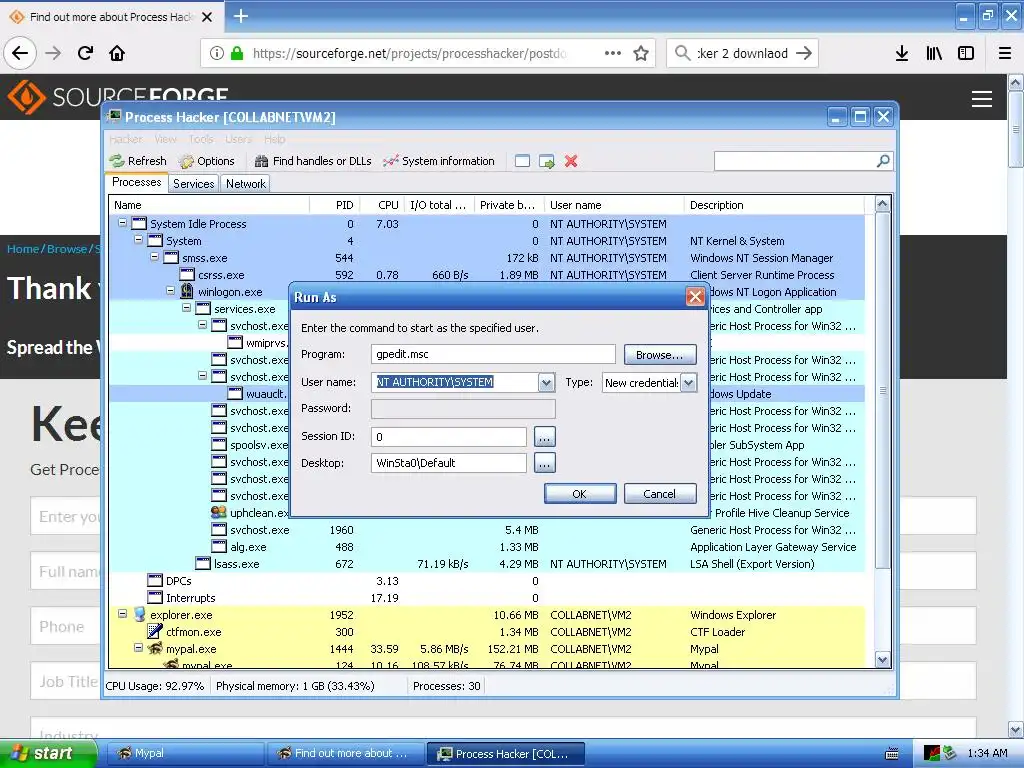Click the Program field containing gpedit.msc
Screen dimensions: 1024x768
click(493, 354)
